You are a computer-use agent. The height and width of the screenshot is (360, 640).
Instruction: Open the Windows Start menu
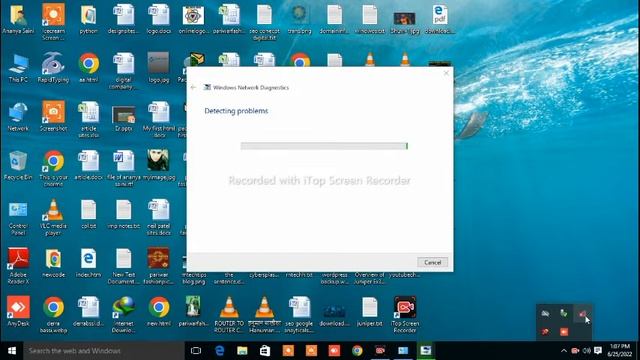point(12,351)
